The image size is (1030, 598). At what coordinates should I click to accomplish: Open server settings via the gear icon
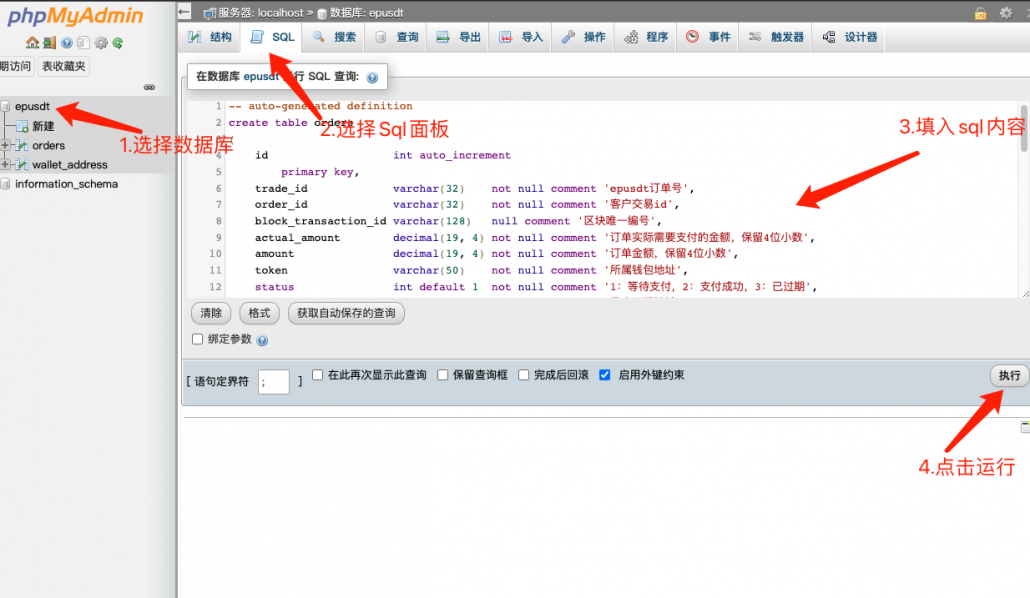(x=100, y=42)
